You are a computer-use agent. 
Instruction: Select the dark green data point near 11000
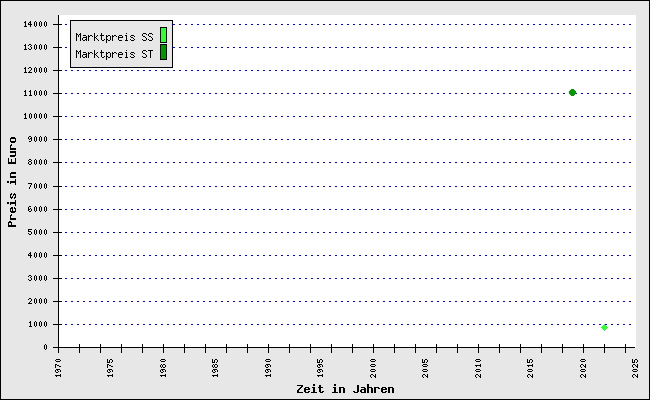(x=572, y=92)
